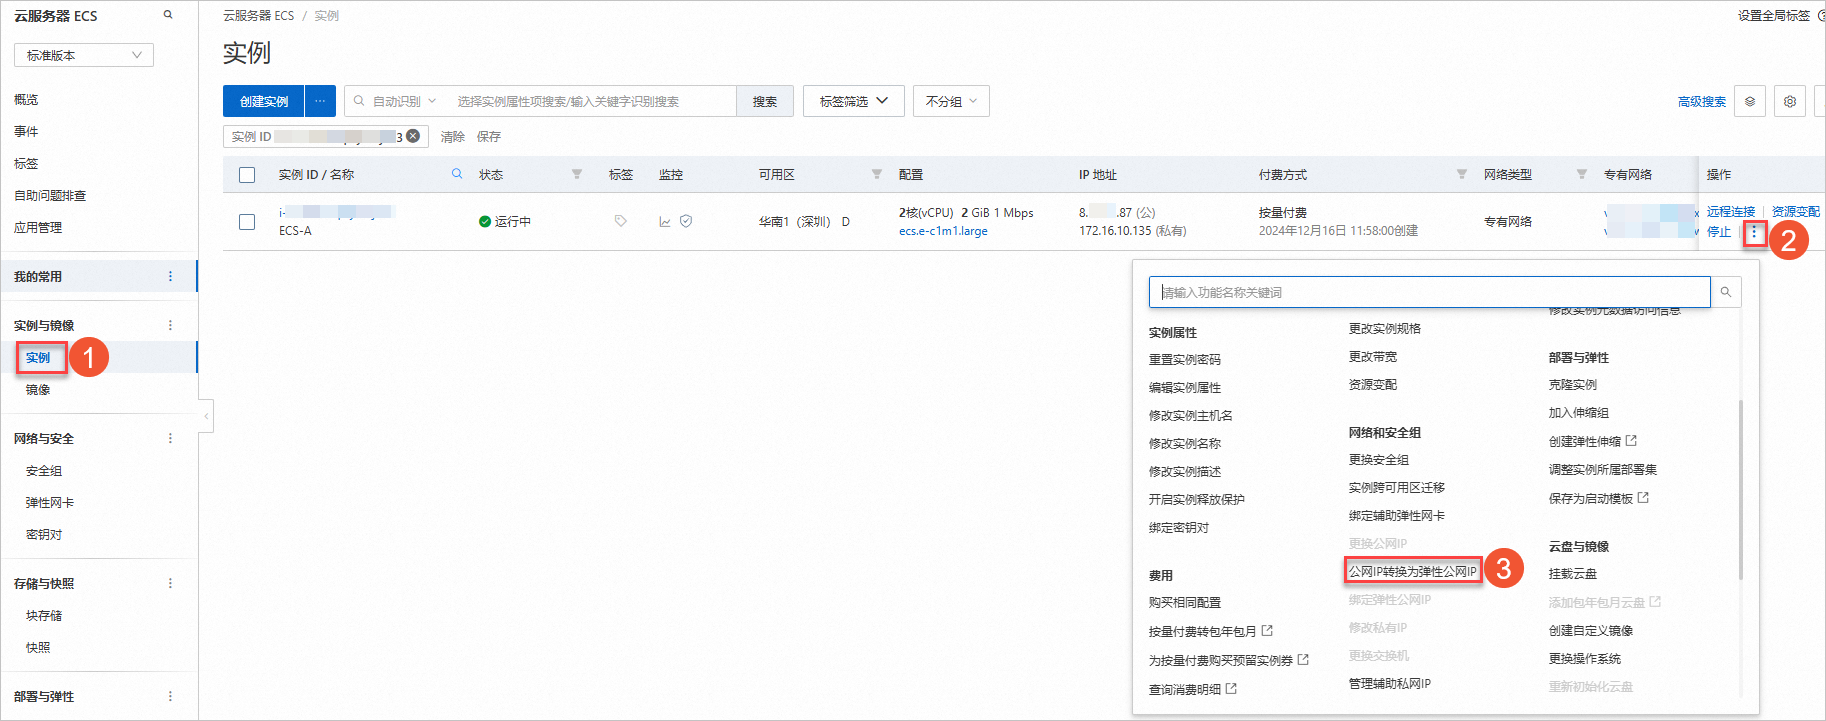
Task: Click the 搜索 button
Action: [x=765, y=101]
